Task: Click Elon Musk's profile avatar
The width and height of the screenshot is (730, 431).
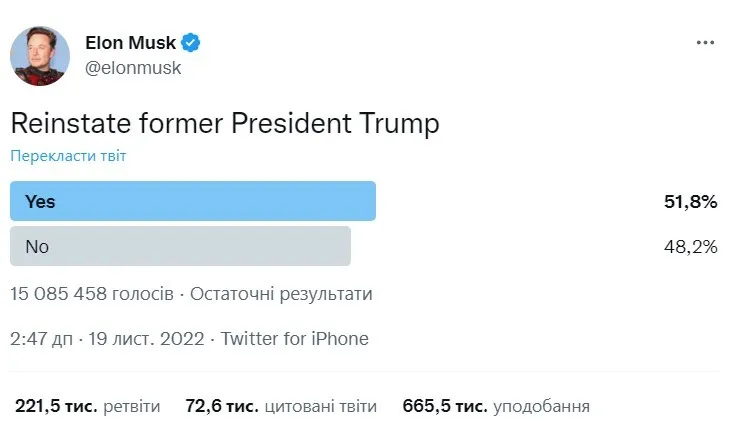Action: pyautogui.click(x=40, y=55)
